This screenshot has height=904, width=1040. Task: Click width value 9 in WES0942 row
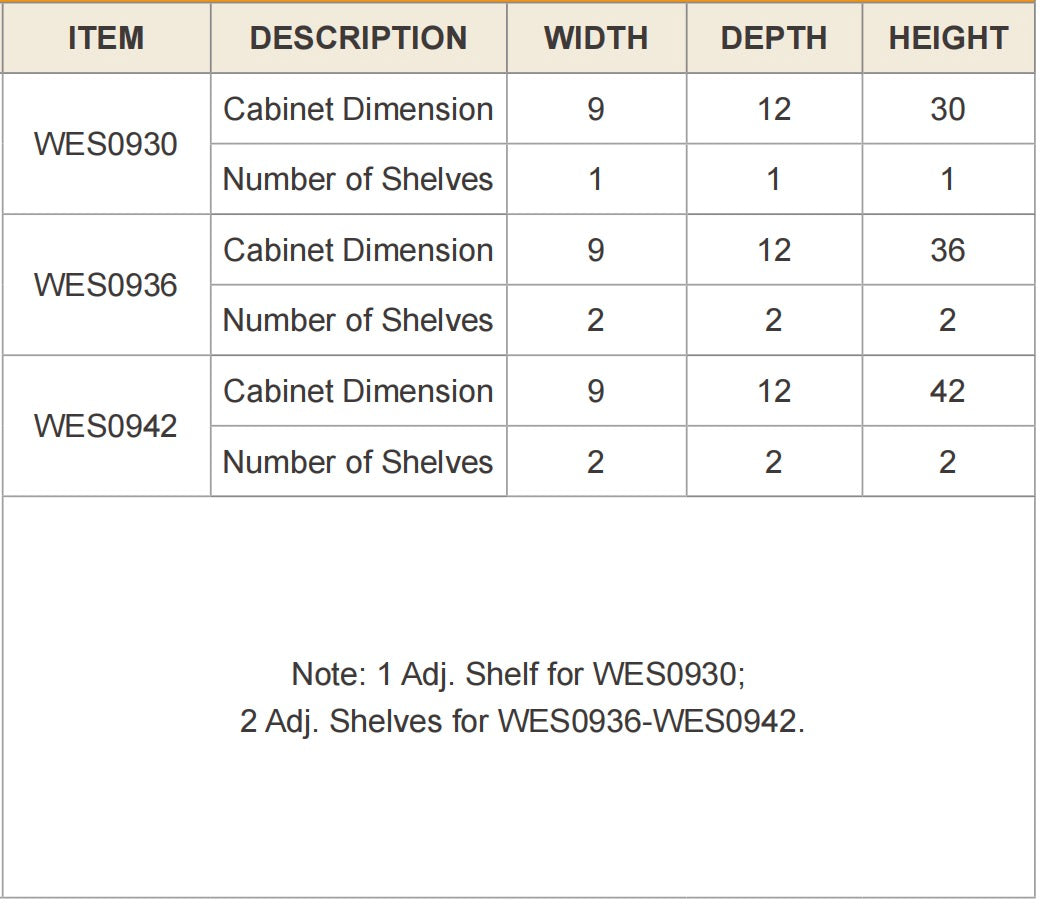point(596,391)
